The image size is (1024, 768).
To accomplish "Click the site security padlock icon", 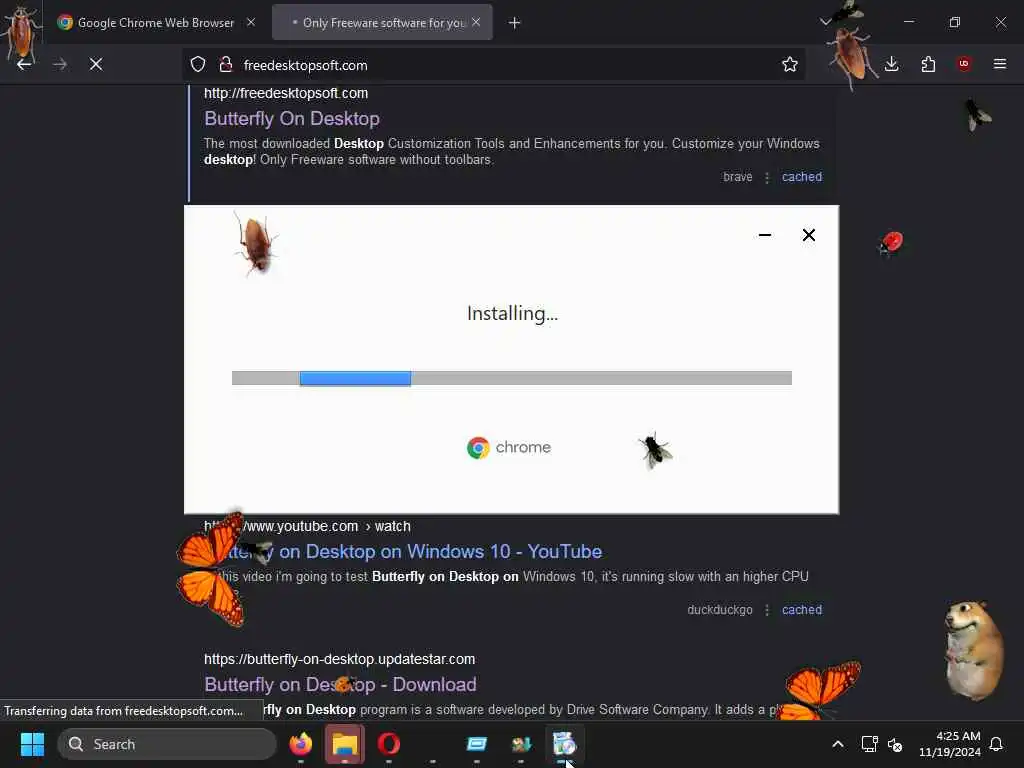I will (226, 64).
